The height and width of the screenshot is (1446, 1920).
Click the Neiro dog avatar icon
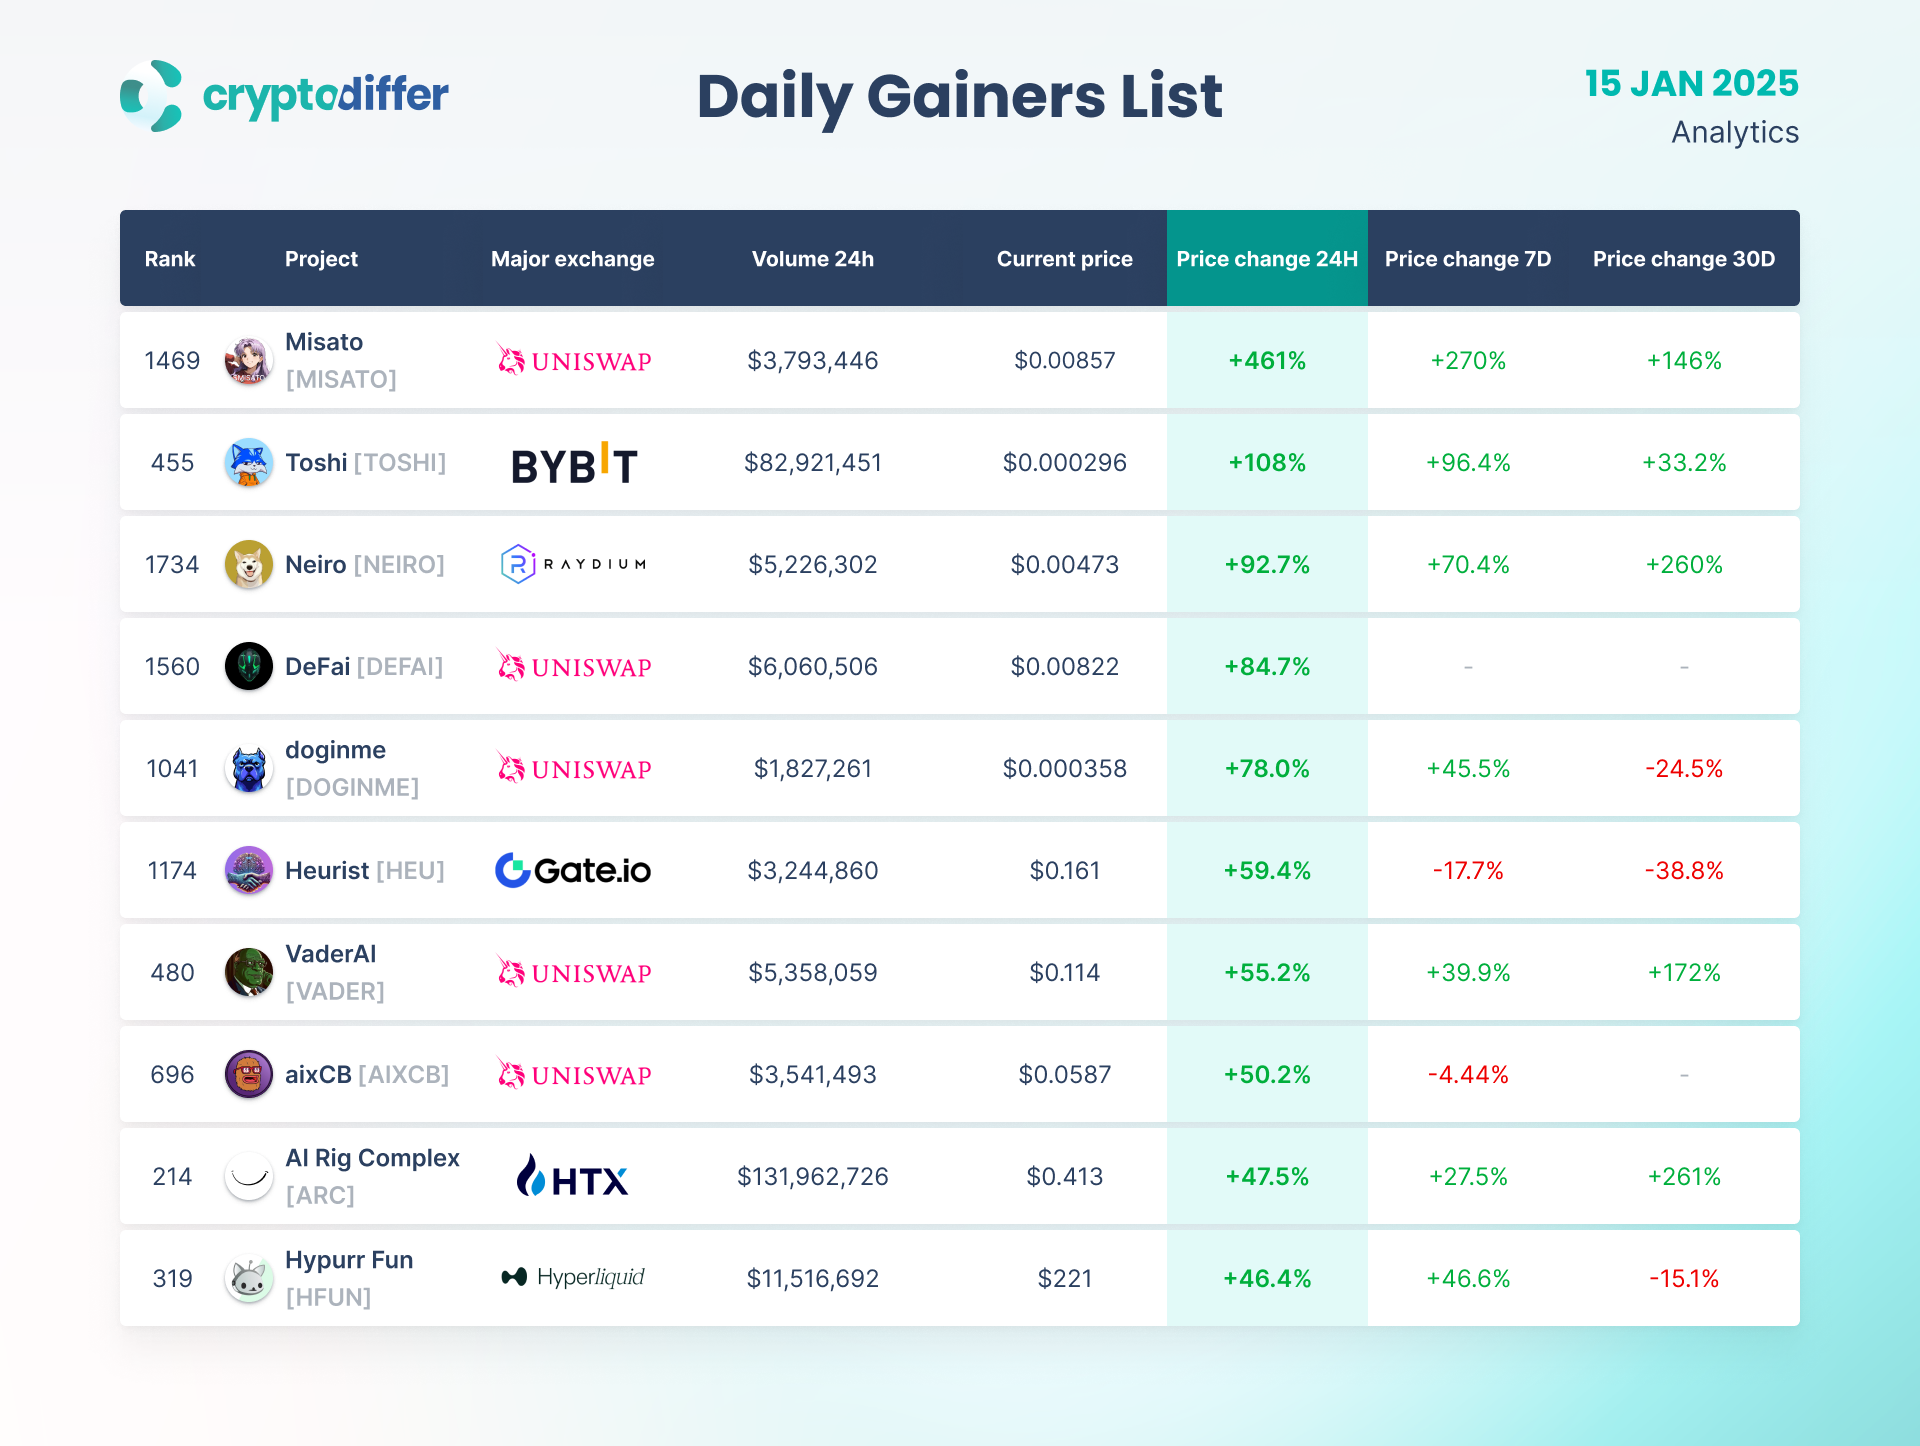pyautogui.click(x=248, y=565)
